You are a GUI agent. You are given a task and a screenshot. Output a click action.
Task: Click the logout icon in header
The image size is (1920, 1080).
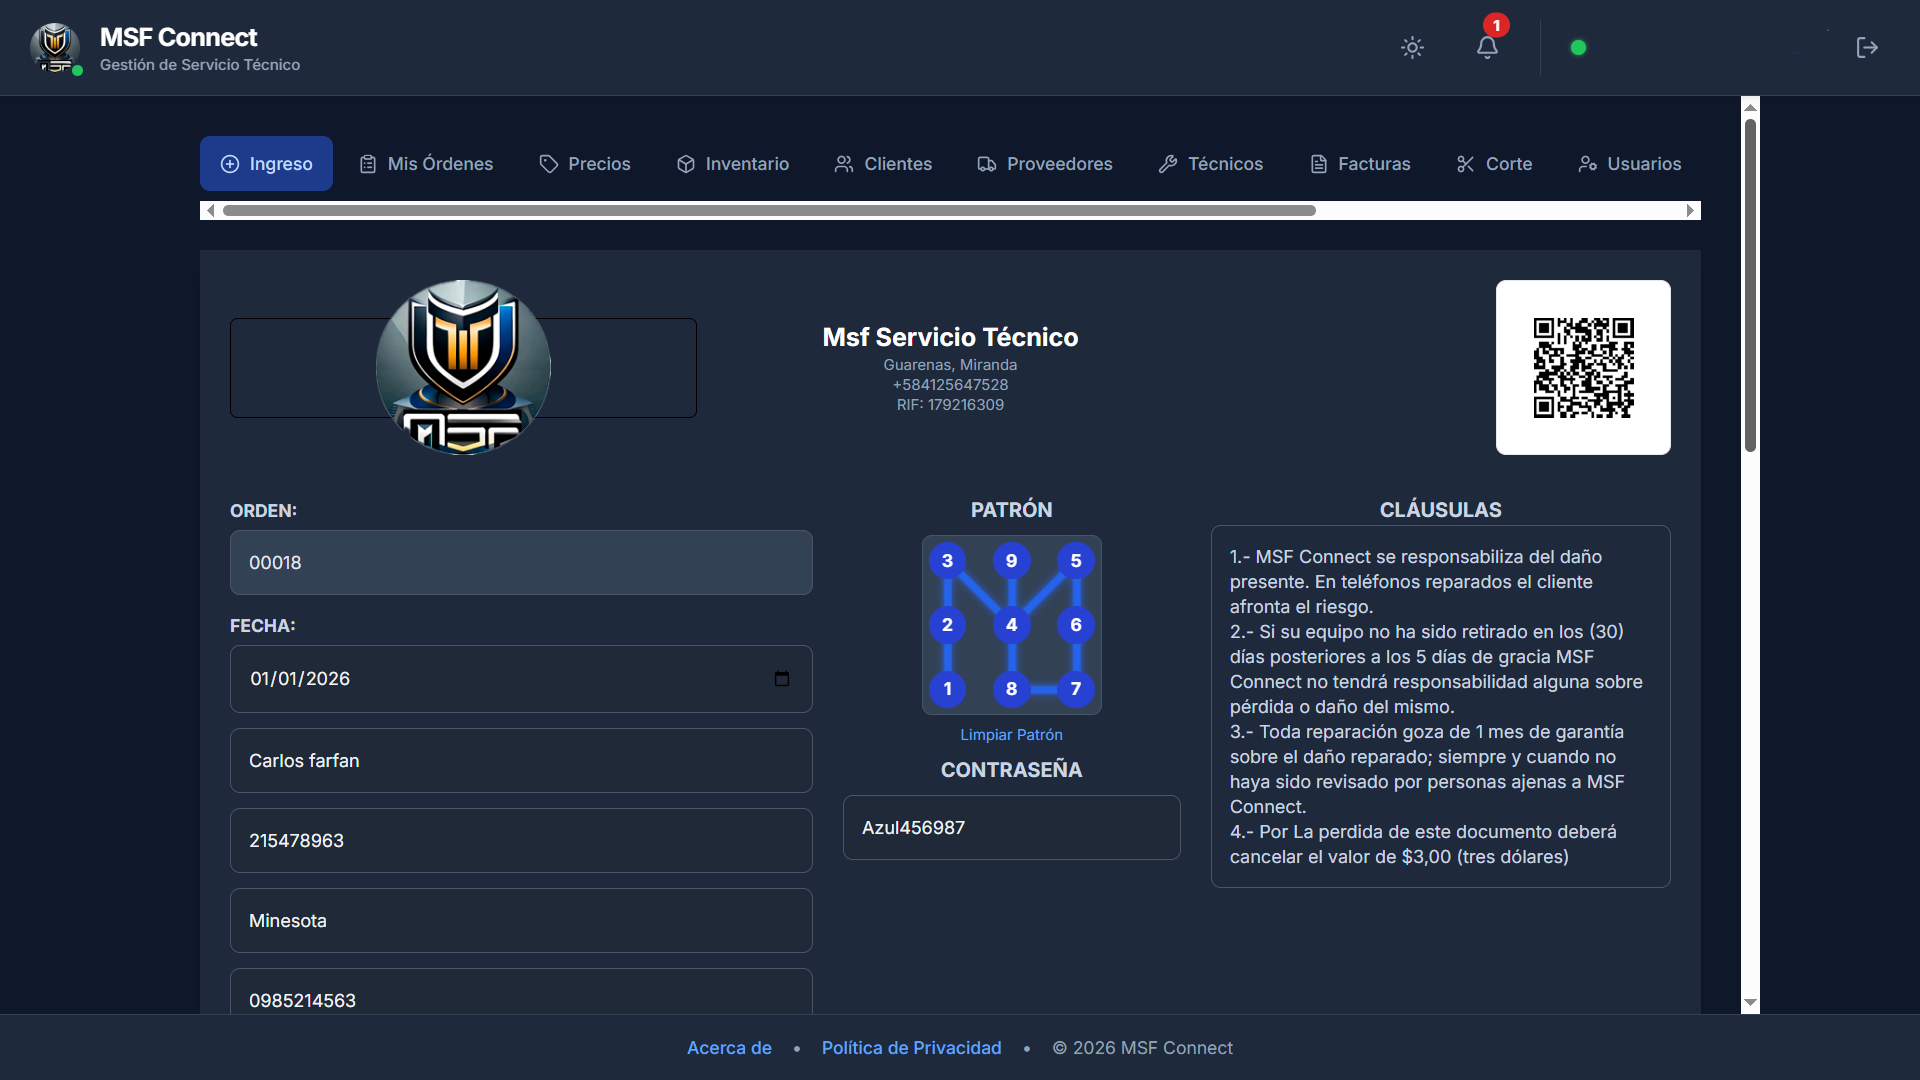coord(1866,47)
